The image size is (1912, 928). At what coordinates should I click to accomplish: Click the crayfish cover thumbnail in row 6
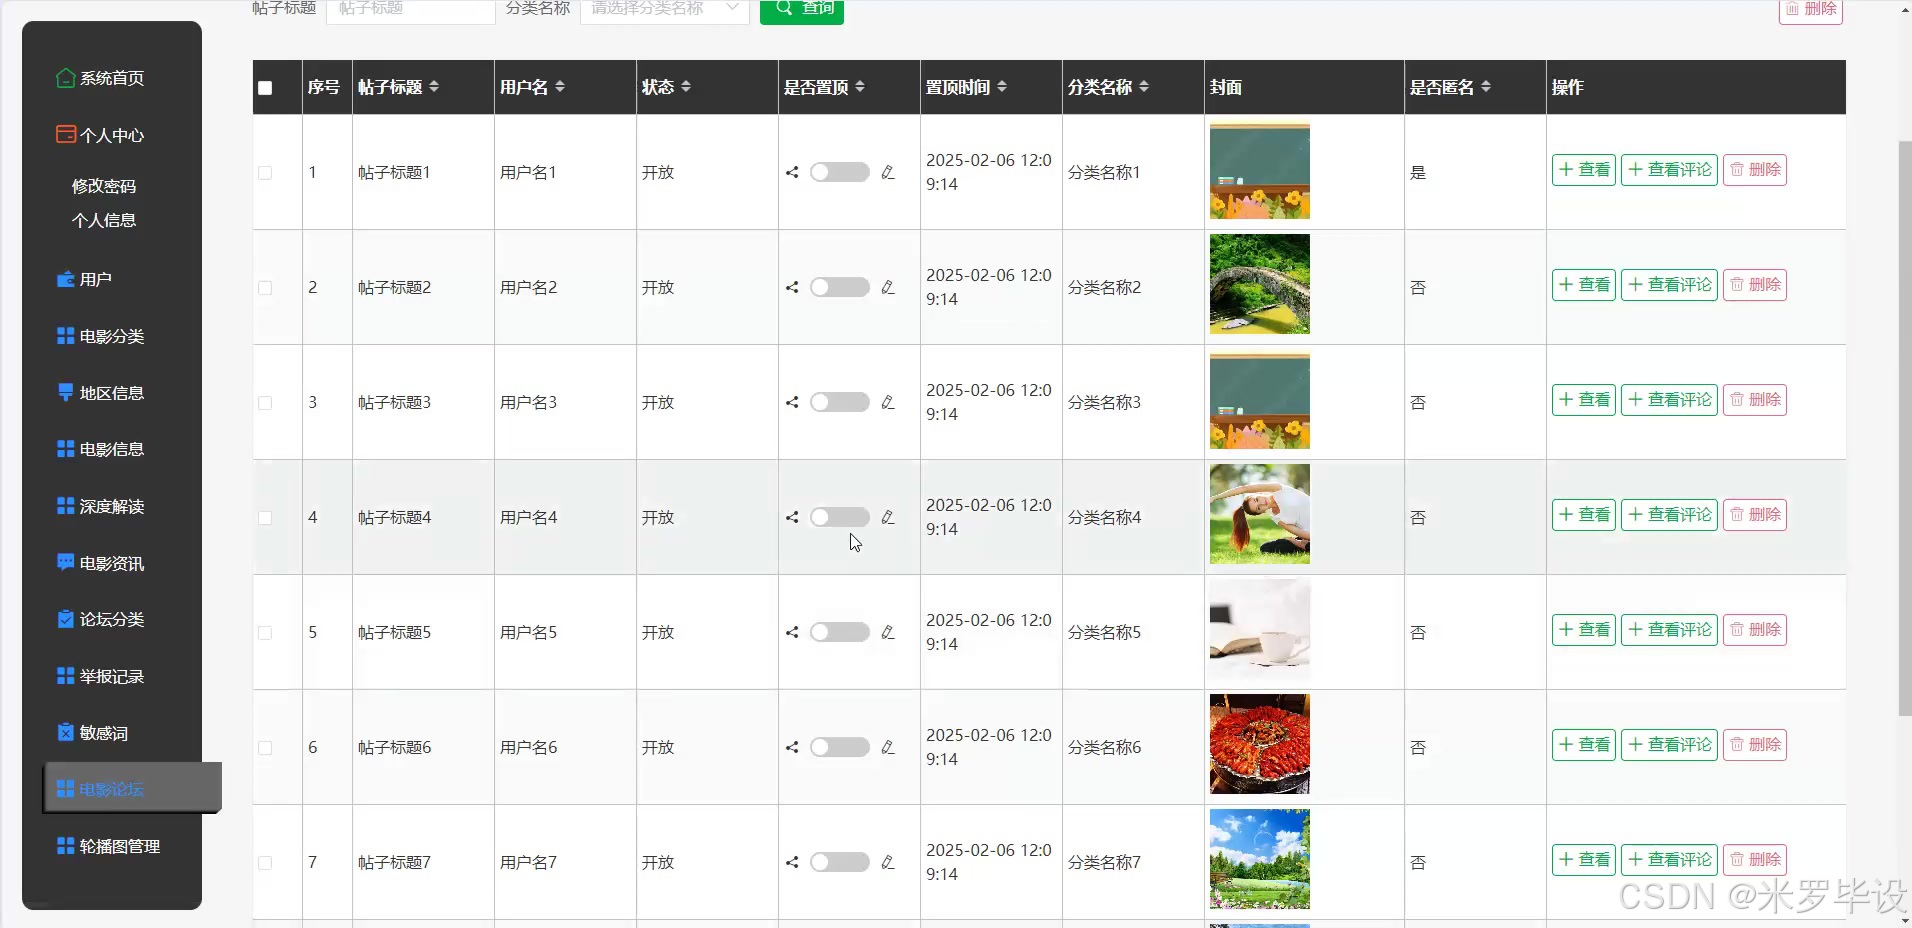[x=1260, y=744]
